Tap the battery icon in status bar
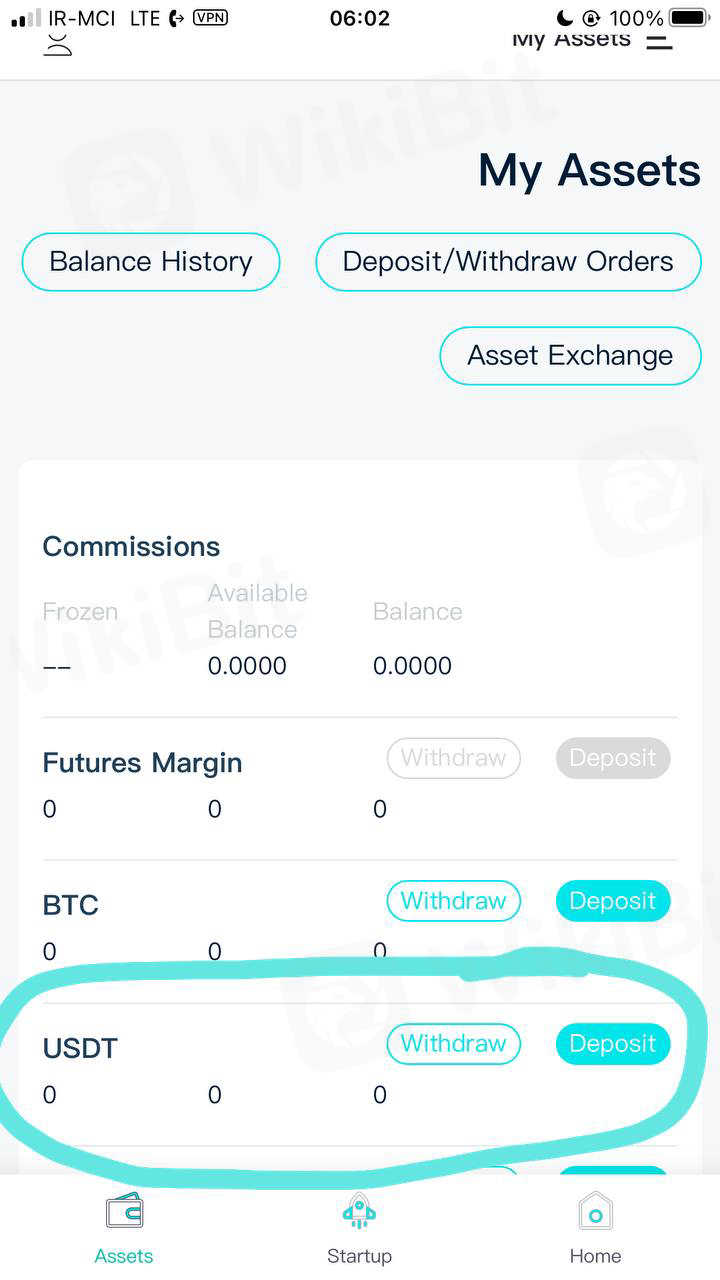This screenshot has width=720, height=1280. pos(690,18)
